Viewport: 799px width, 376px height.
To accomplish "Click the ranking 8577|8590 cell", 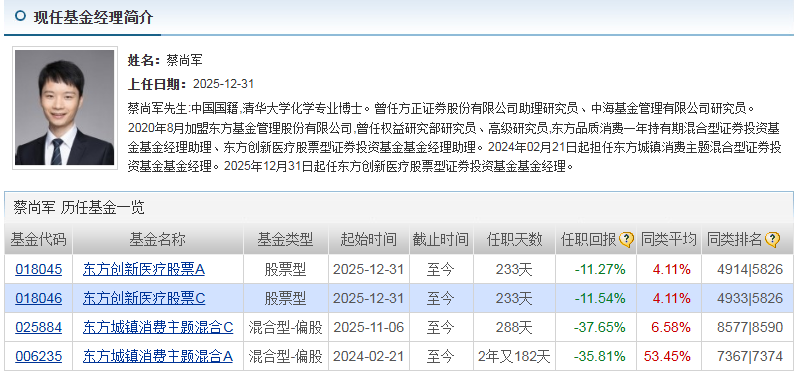I will [x=750, y=328].
